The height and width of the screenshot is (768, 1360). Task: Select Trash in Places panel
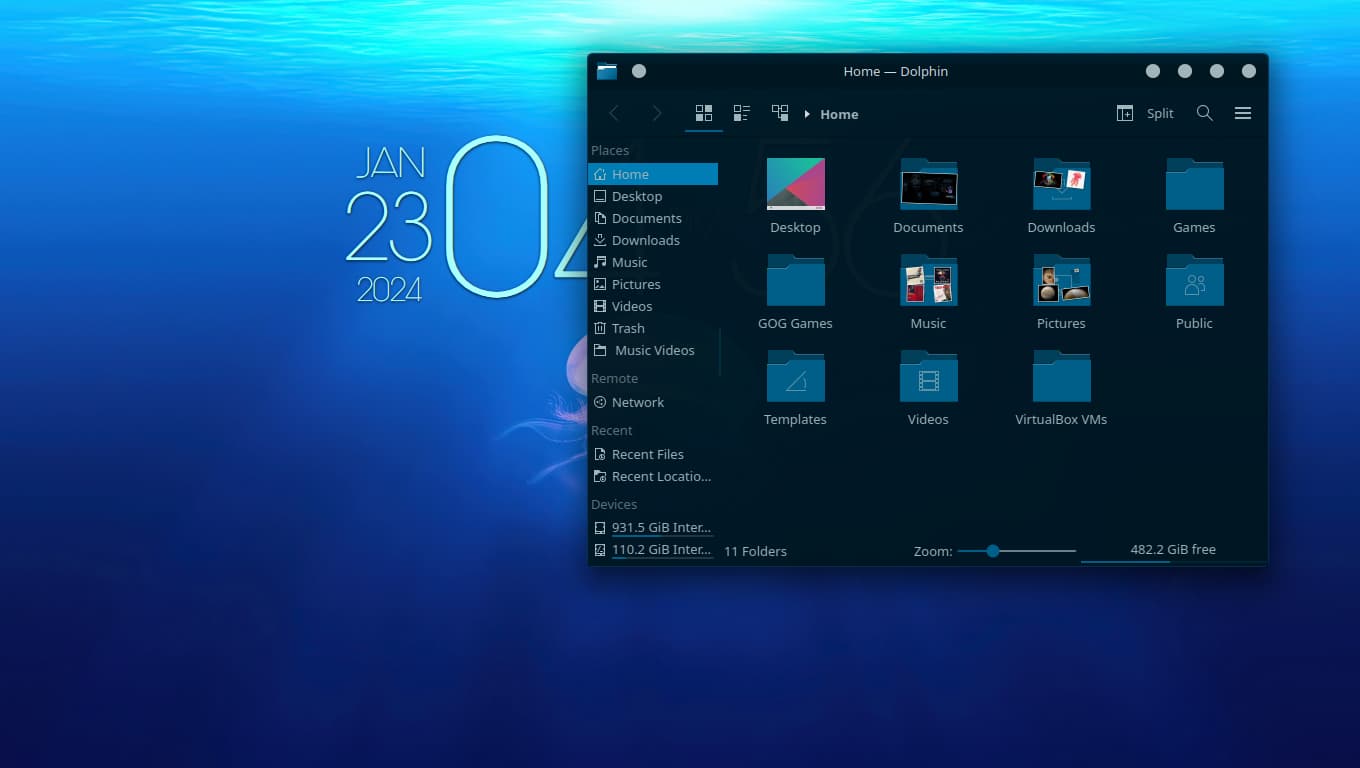click(x=628, y=328)
